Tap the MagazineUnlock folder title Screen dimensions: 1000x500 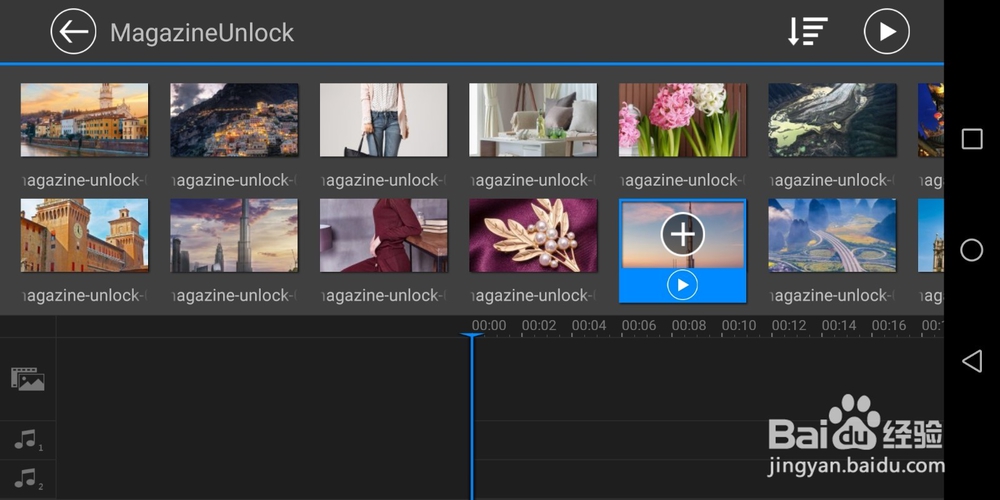pyautogui.click(x=202, y=33)
